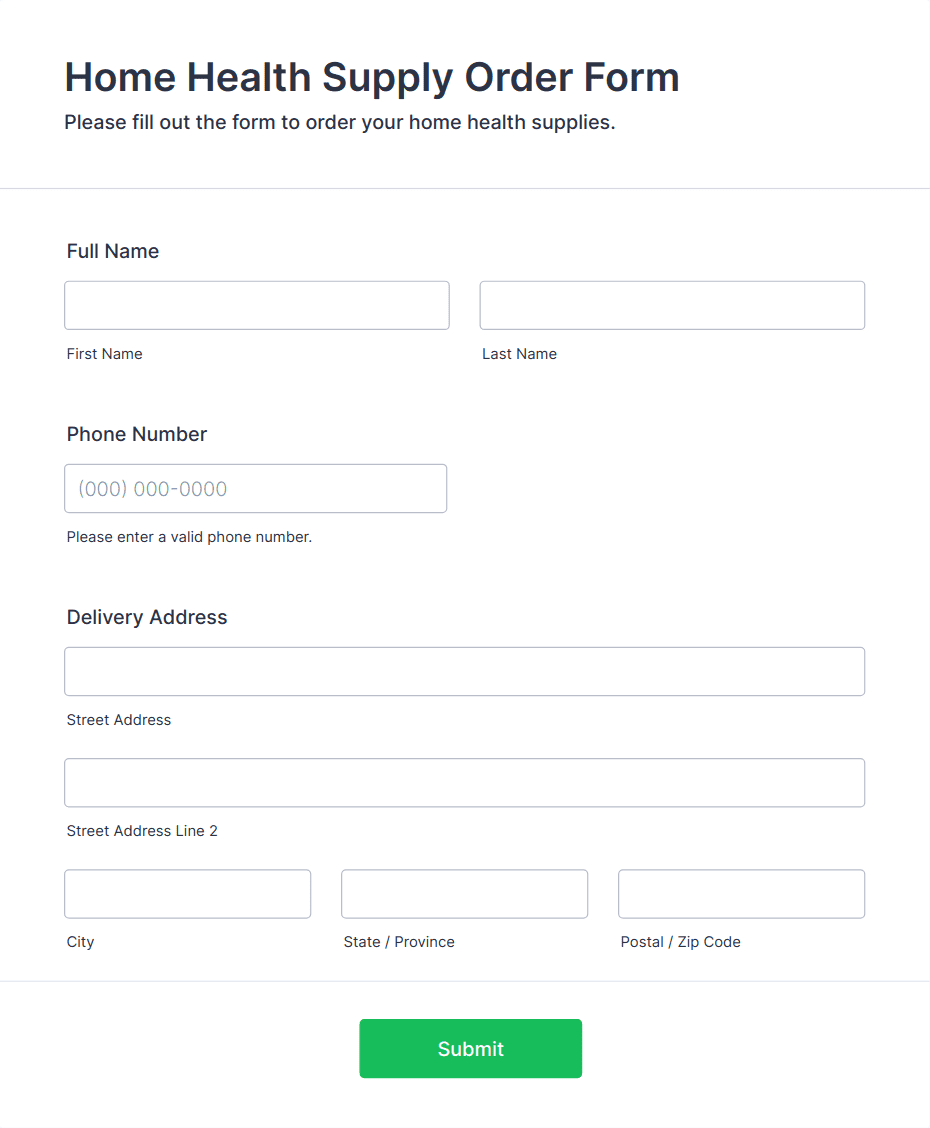The width and height of the screenshot is (930, 1128).
Task: Click the Full Name label
Action: tap(113, 251)
